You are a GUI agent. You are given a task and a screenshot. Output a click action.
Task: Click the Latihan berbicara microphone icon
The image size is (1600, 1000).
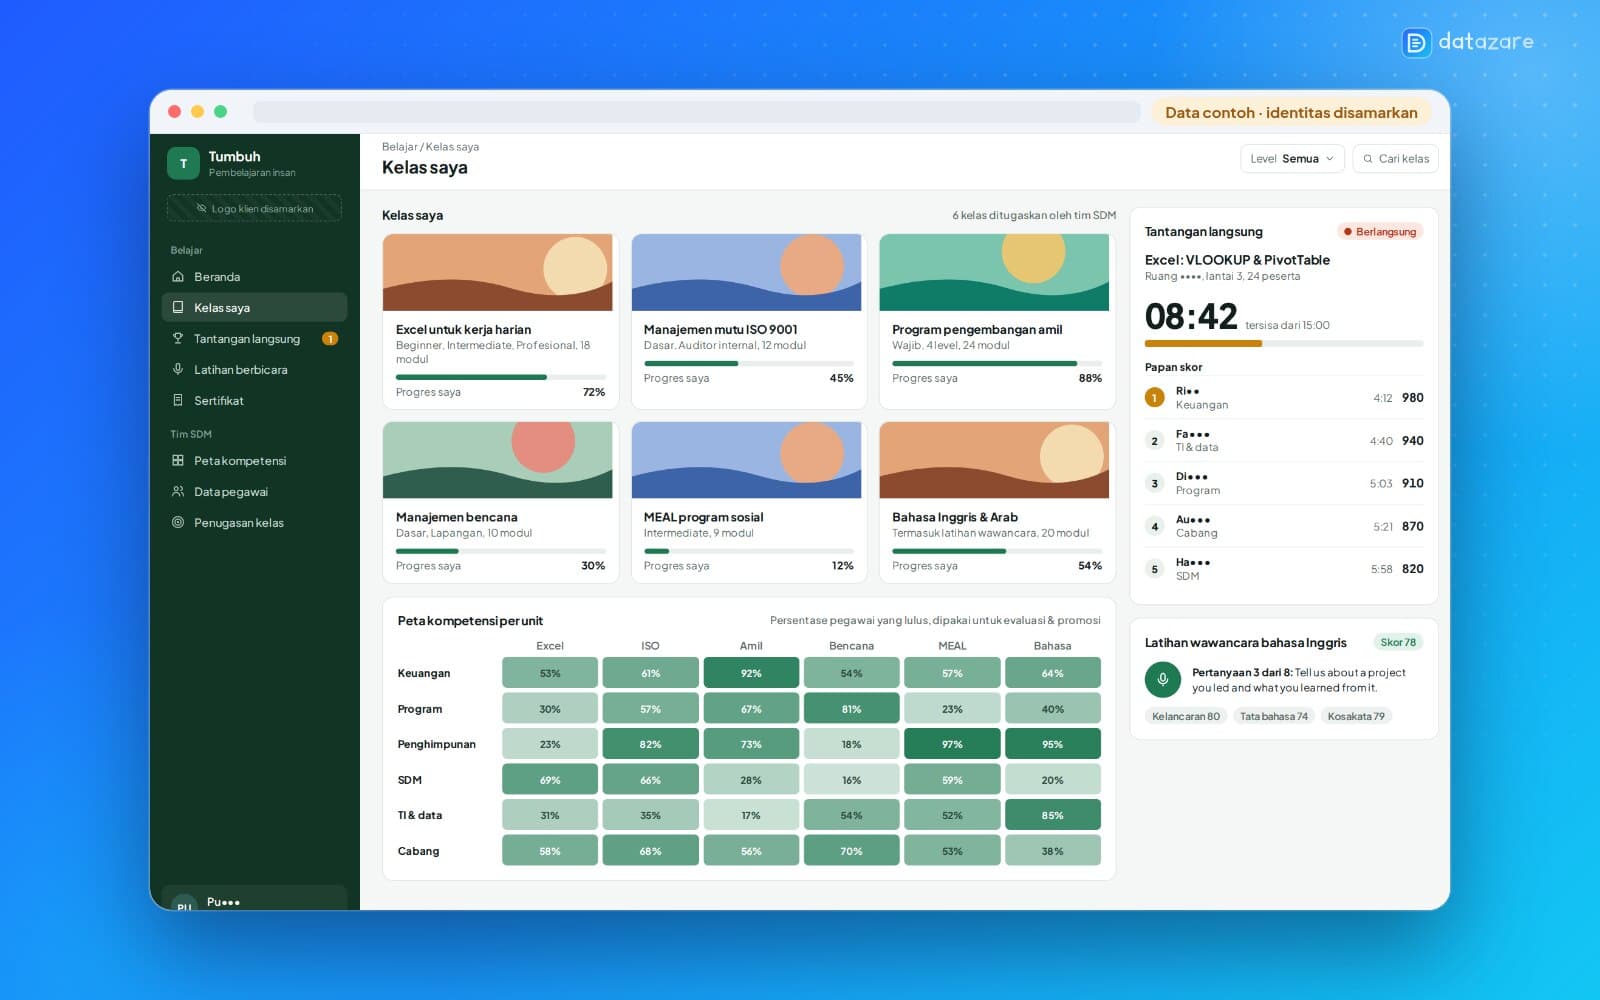pyautogui.click(x=178, y=370)
